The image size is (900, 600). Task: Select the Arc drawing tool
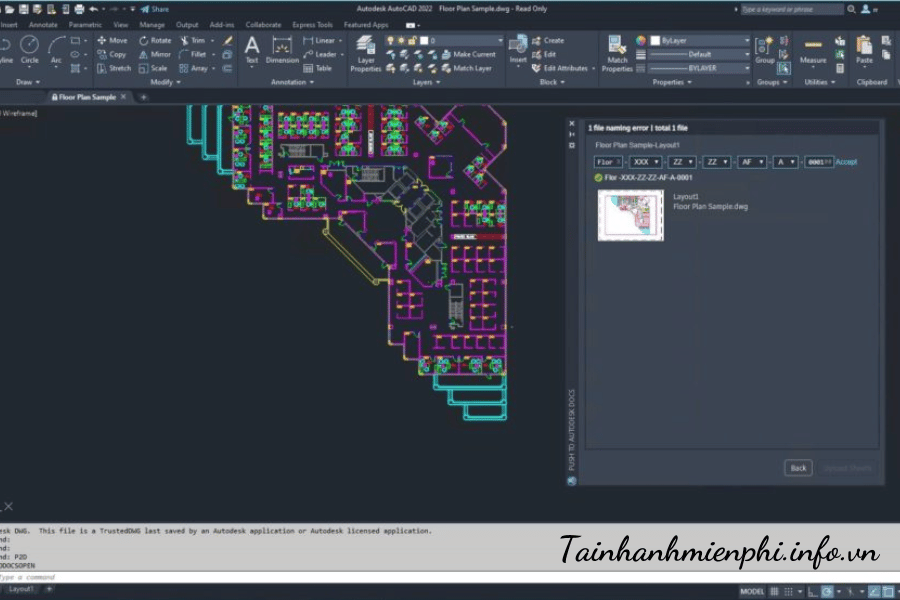pos(57,47)
